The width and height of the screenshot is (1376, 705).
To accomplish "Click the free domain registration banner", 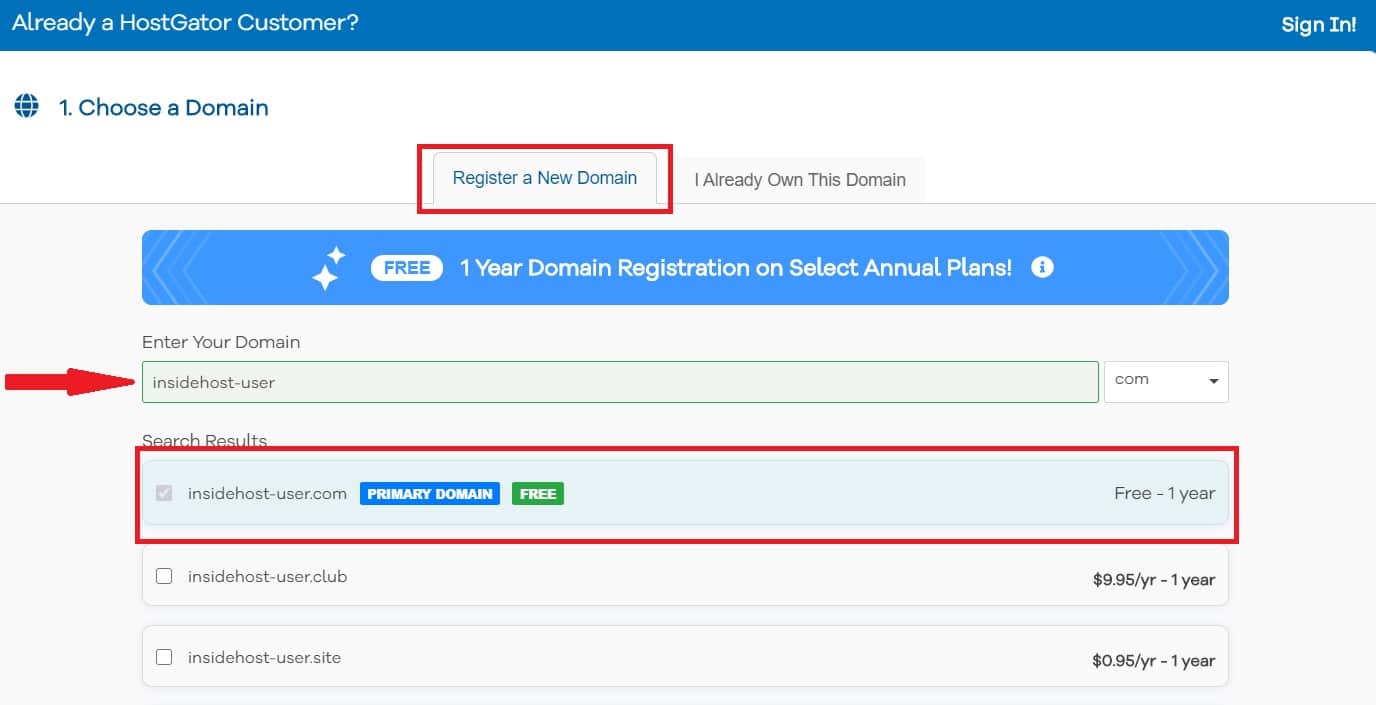I will coord(684,267).
